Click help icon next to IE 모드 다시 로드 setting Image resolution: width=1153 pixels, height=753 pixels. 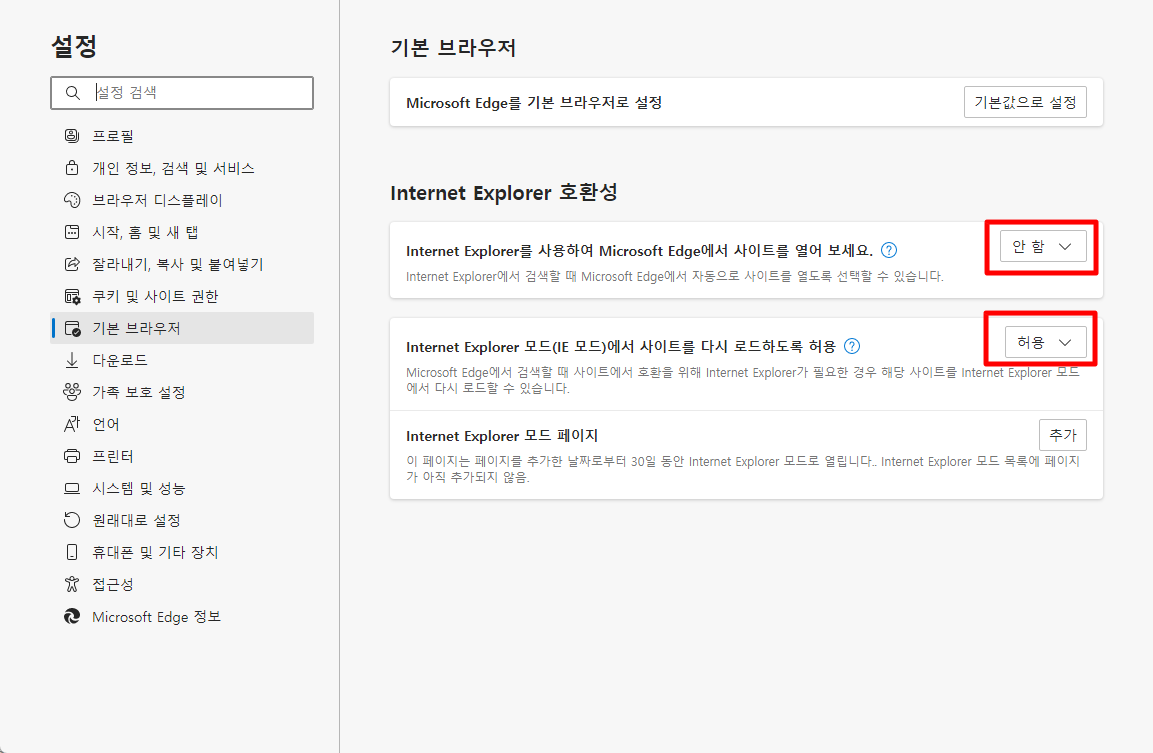(852, 346)
